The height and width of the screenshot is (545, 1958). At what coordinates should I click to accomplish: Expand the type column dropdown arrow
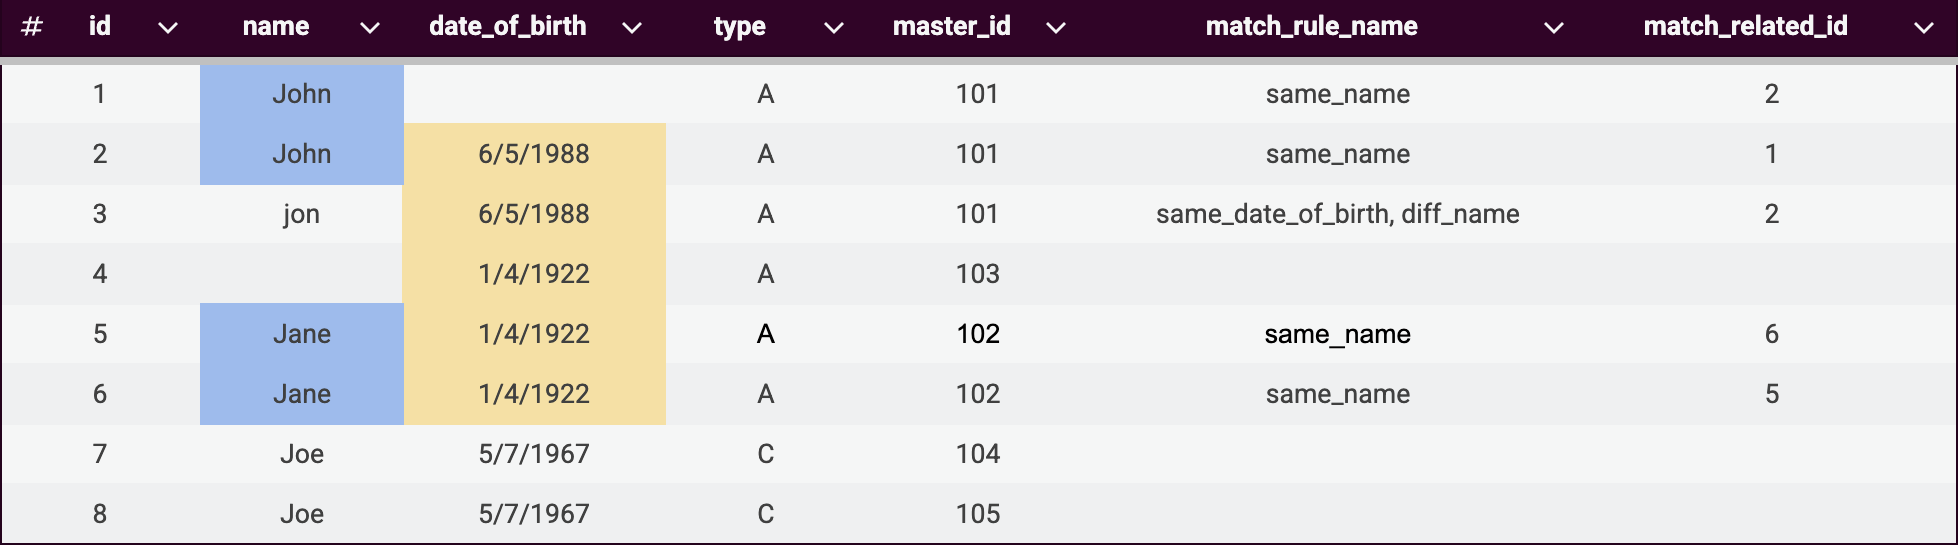pos(834,28)
